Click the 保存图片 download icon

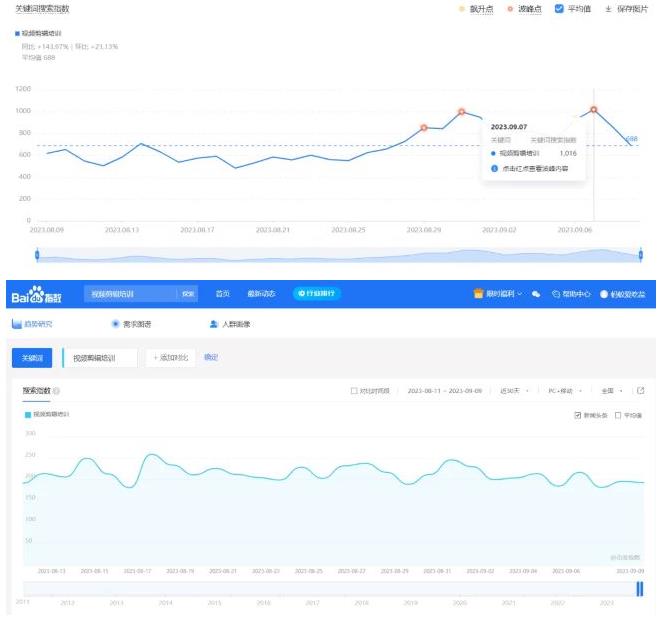click(608, 9)
